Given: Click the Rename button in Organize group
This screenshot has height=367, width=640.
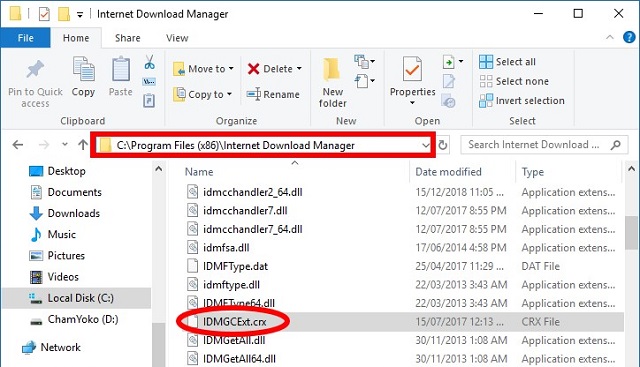Looking at the screenshot, I should (x=273, y=94).
